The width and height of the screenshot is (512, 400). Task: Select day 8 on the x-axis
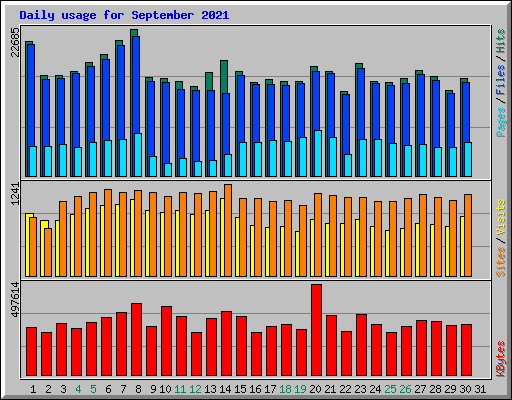[x=138, y=389]
